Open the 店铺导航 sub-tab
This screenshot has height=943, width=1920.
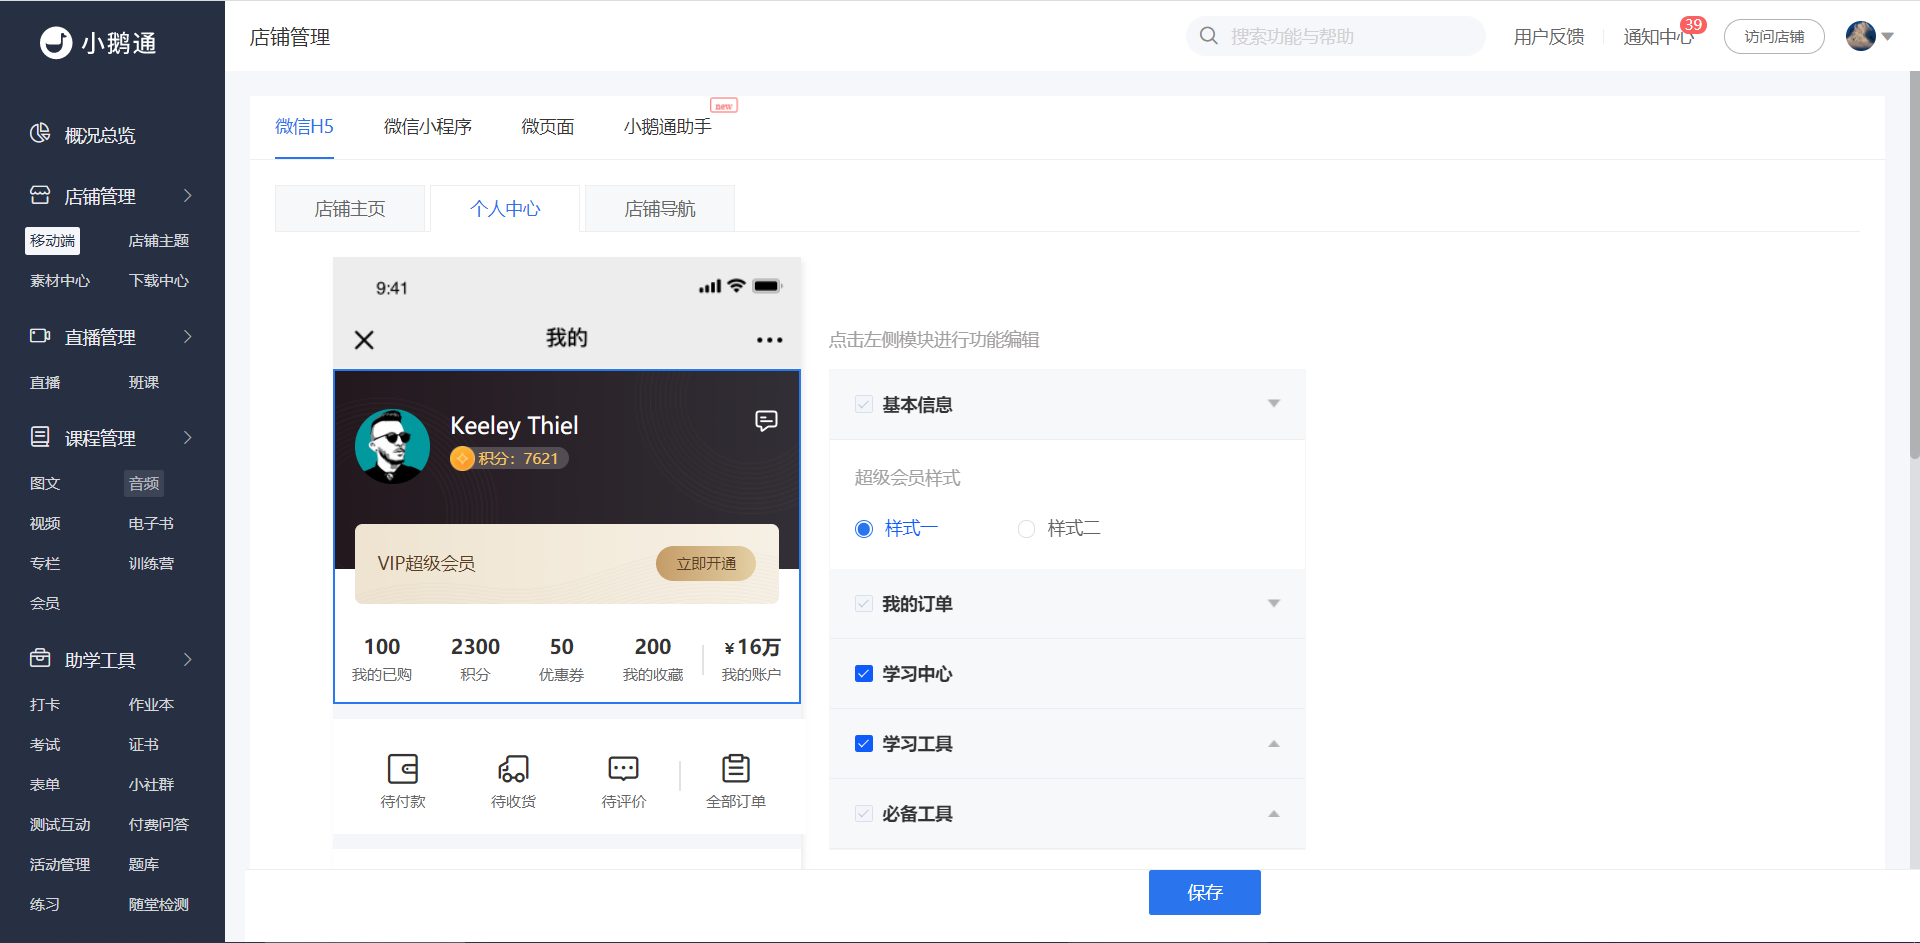point(660,209)
